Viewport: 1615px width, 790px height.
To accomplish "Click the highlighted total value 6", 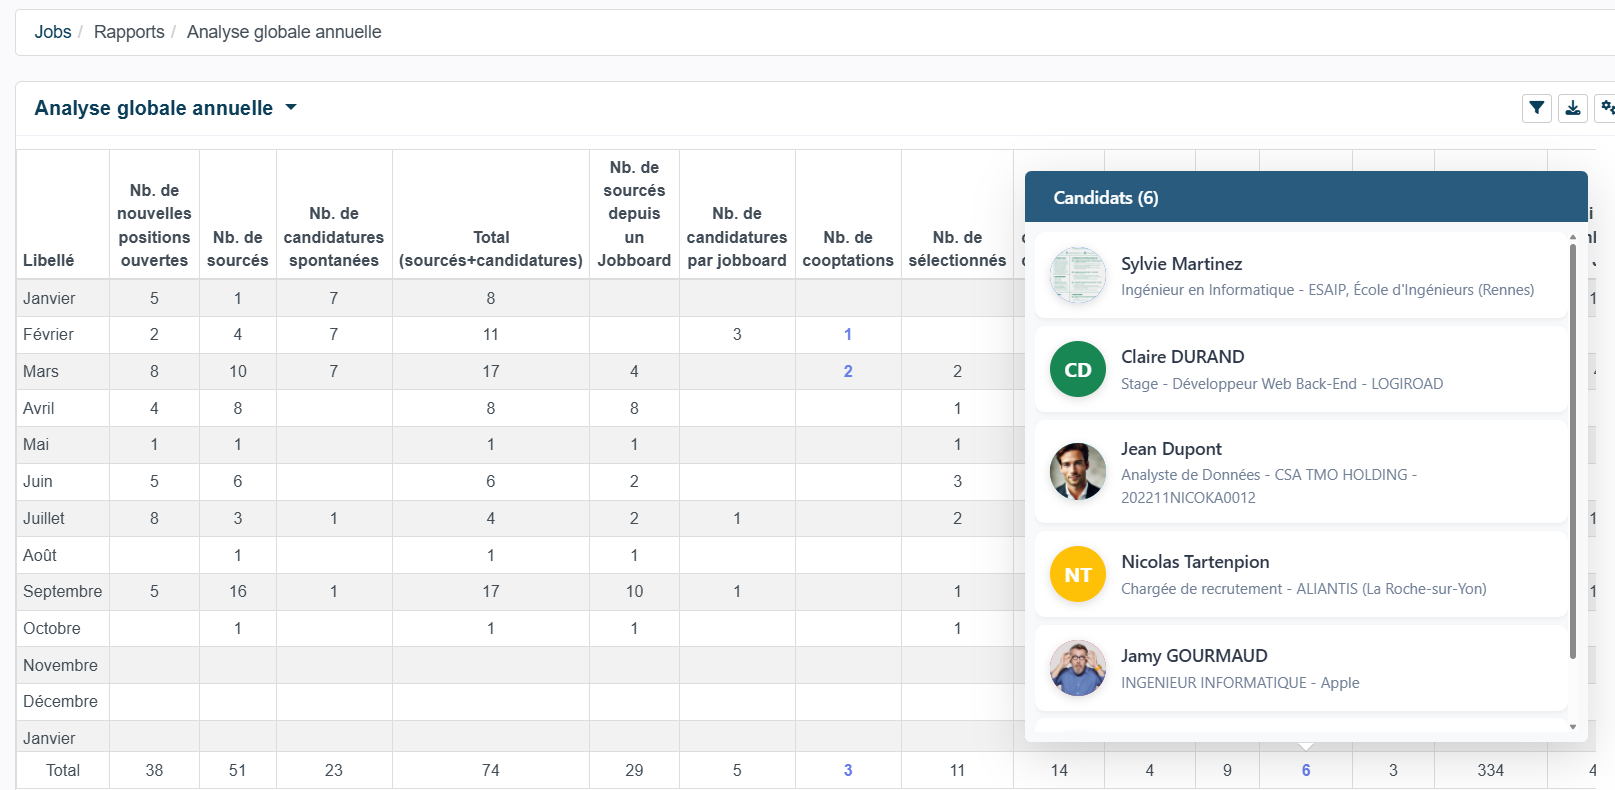I will point(1306,770).
